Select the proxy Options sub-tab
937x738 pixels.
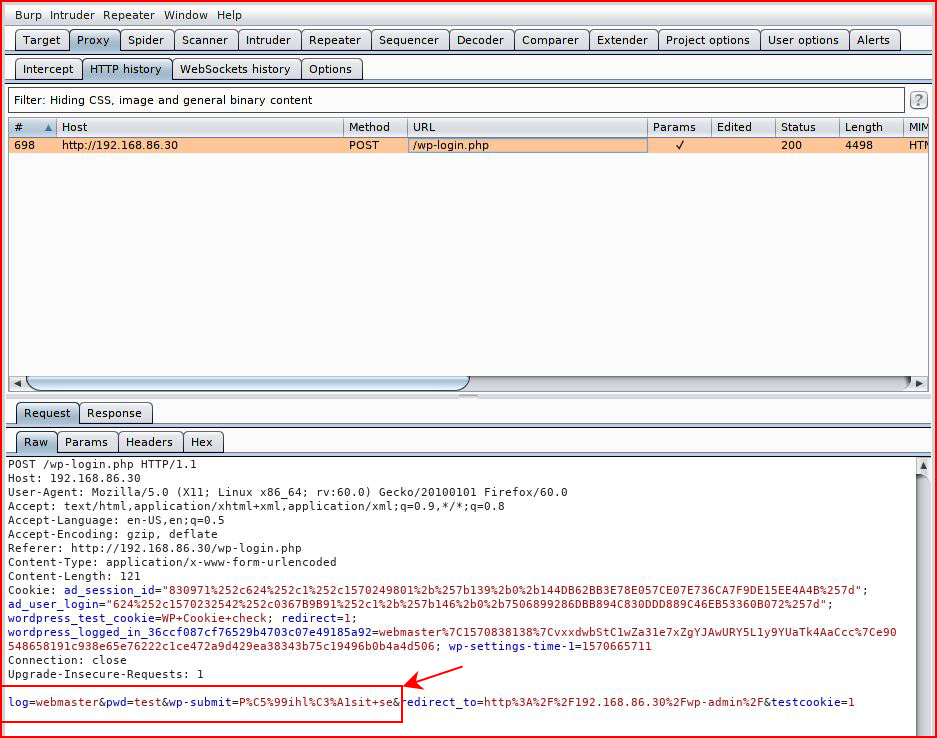click(330, 69)
